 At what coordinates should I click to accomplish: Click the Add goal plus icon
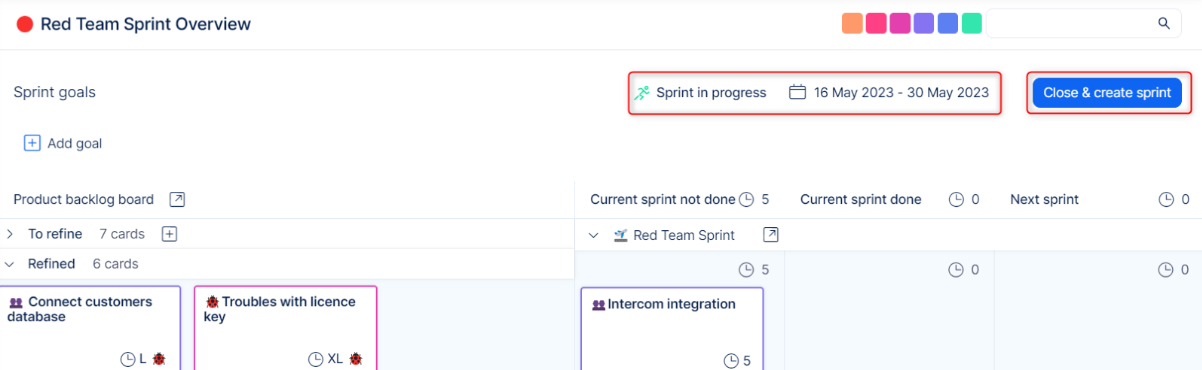pos(32,143)
